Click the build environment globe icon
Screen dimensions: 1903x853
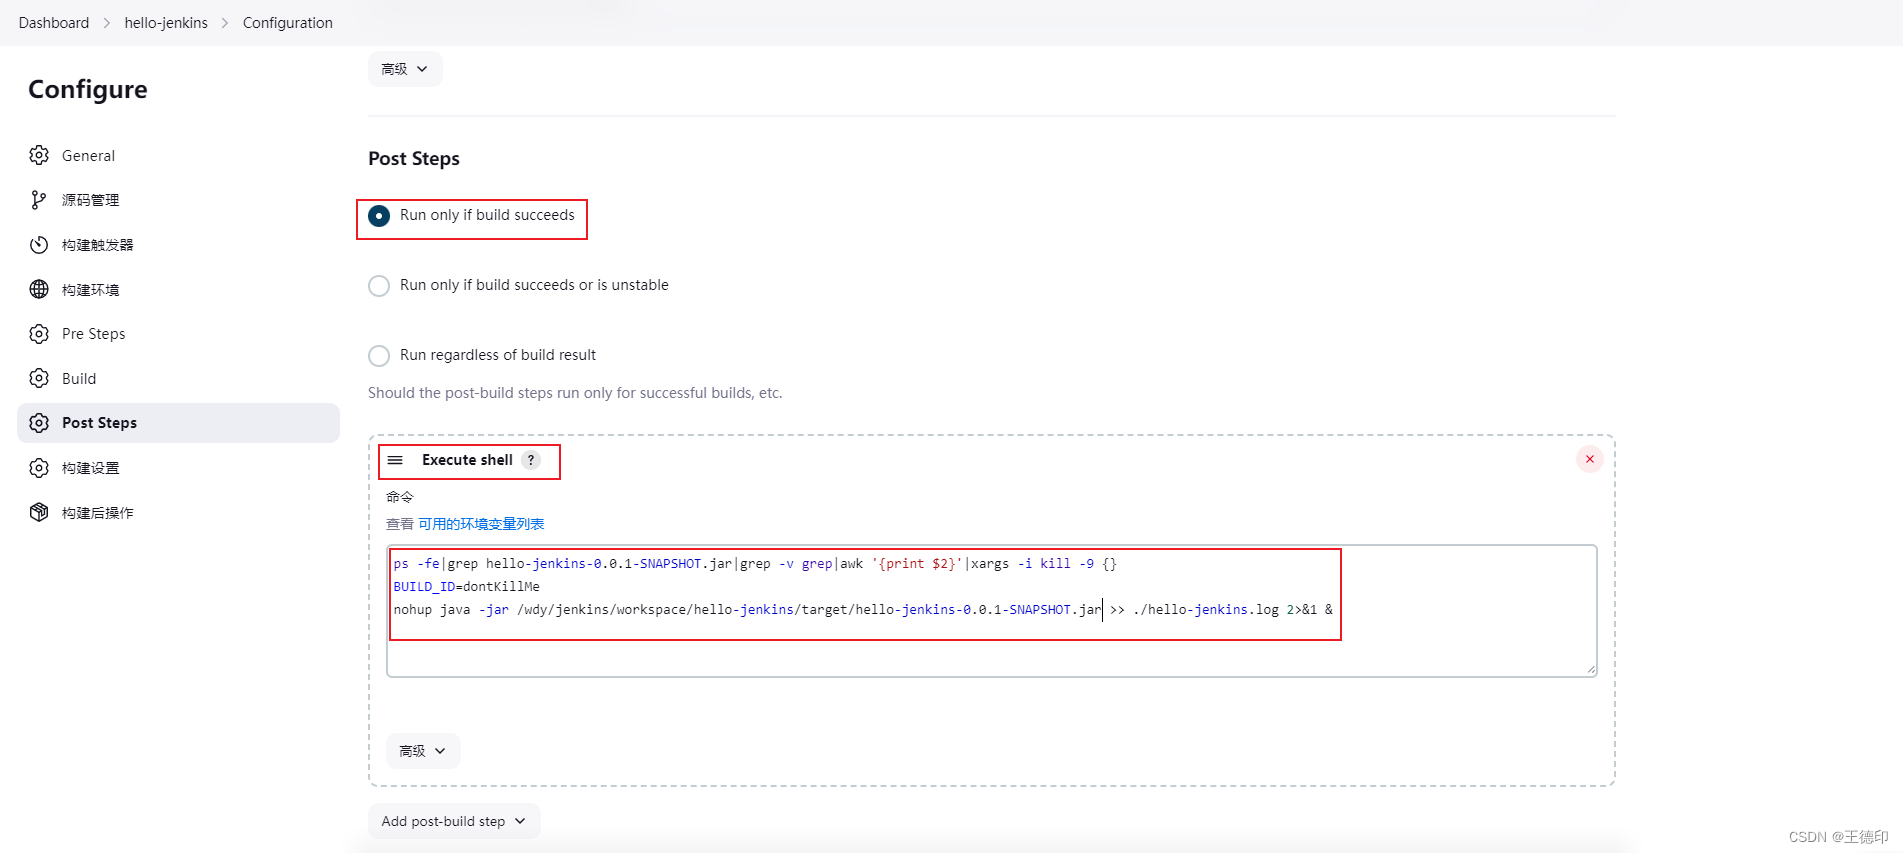pos(39,289)
